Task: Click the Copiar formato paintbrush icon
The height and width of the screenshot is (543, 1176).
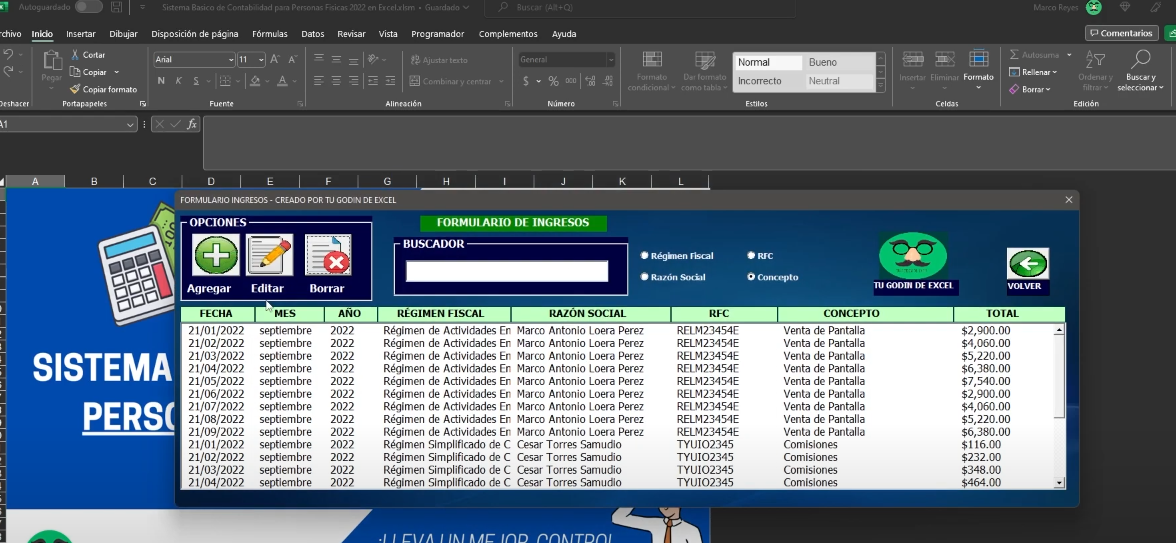Action: click(x=76, y=89)
